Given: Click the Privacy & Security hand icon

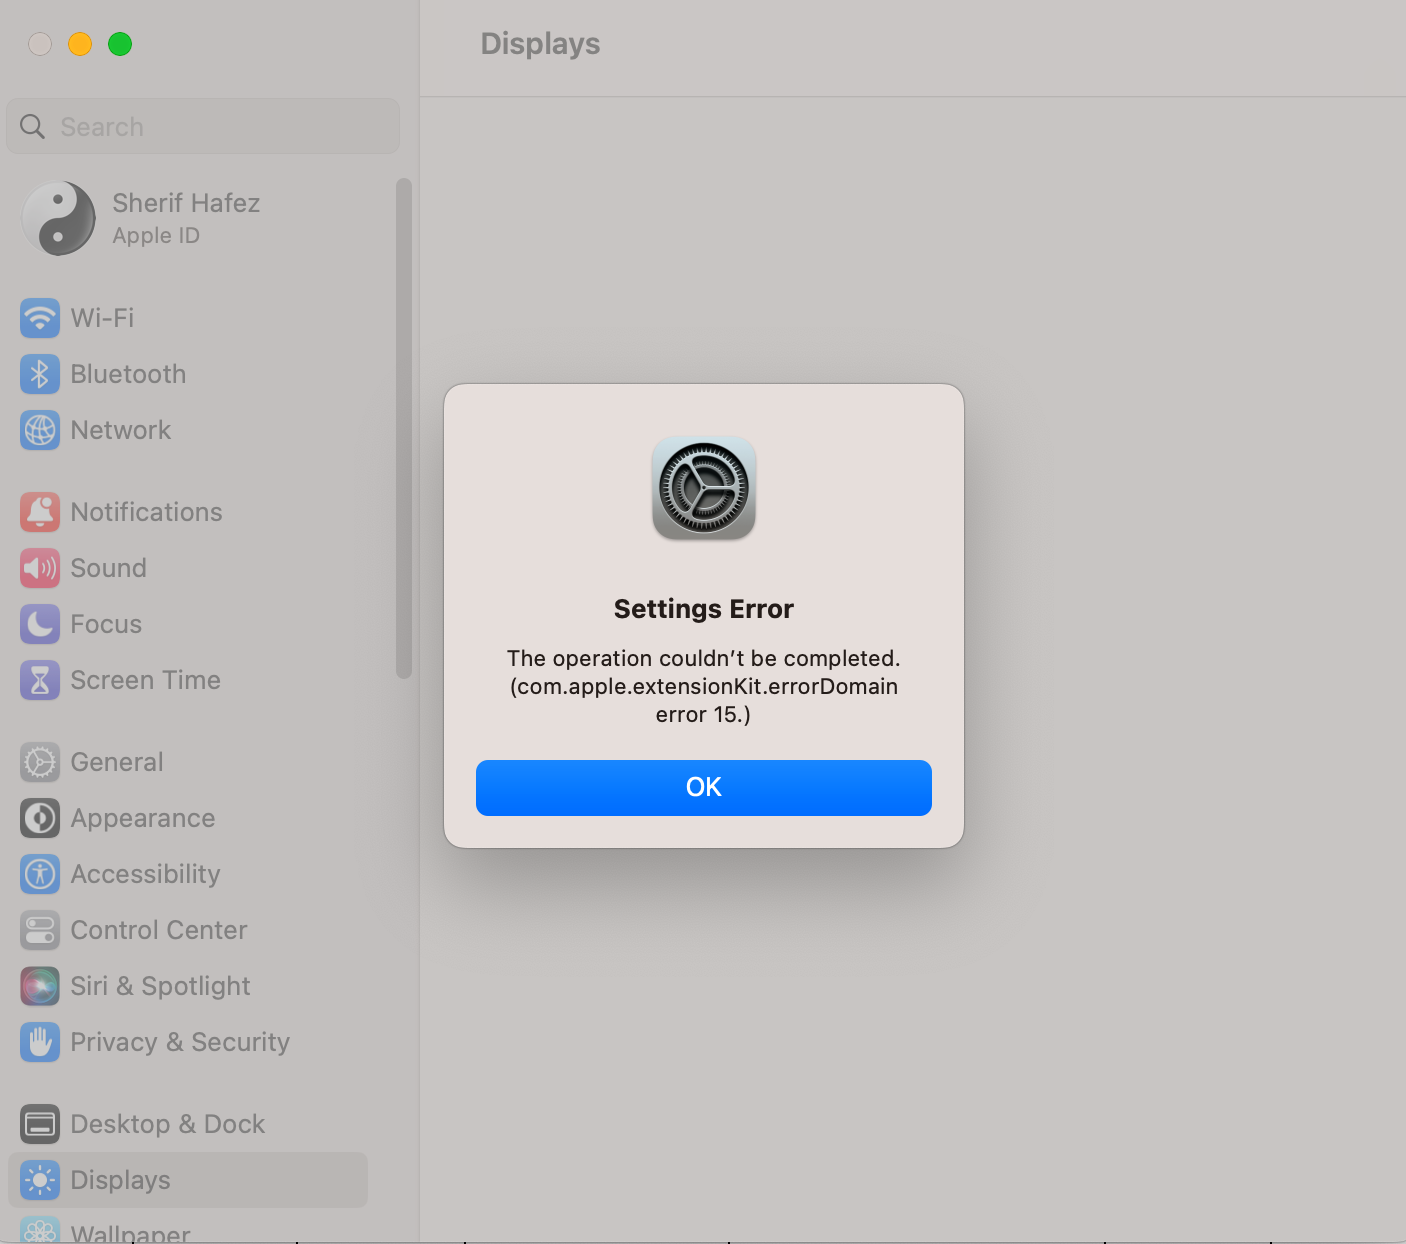Looking at the screenshot, I should 40,1042.
